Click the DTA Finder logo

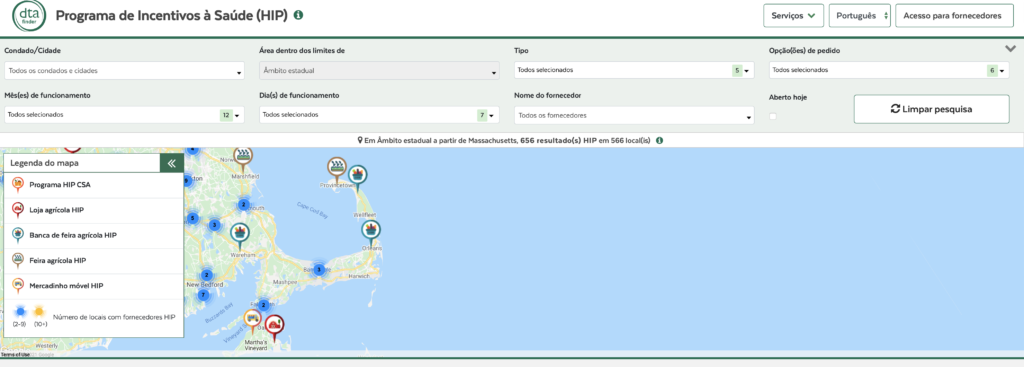[x=29, y=16]
